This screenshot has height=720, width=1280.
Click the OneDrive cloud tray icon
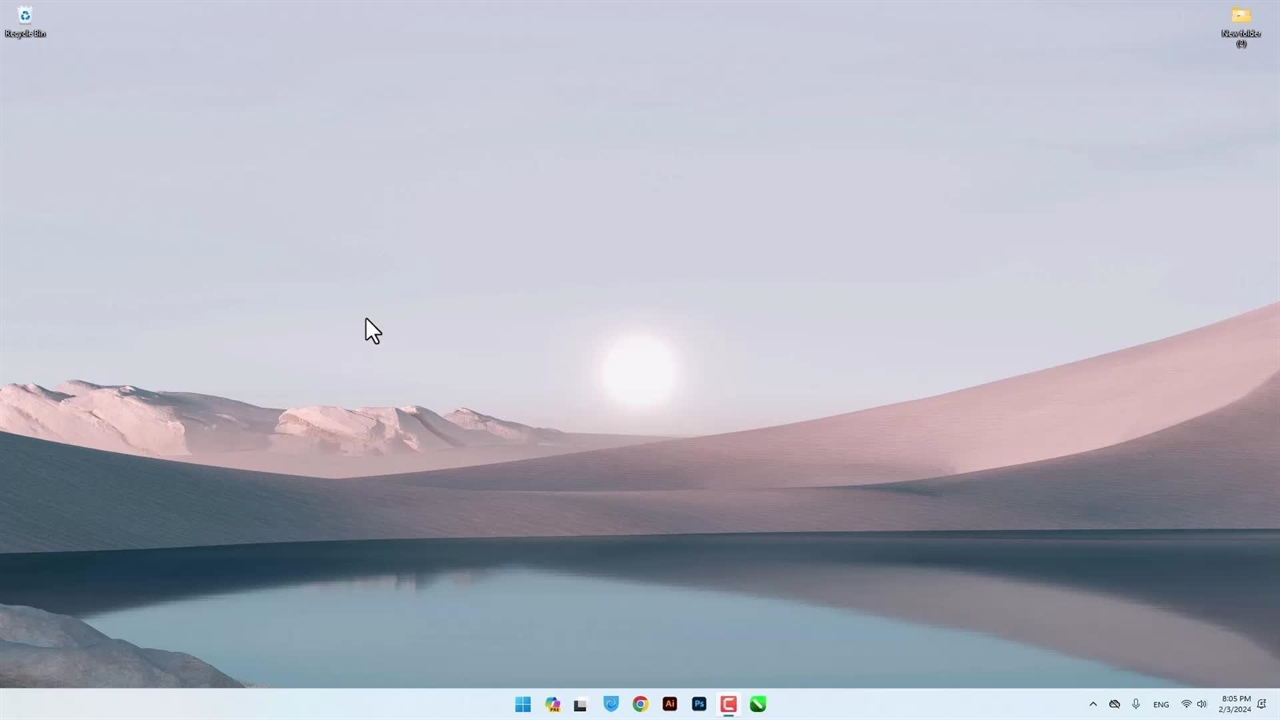(x=1114, y=704)
